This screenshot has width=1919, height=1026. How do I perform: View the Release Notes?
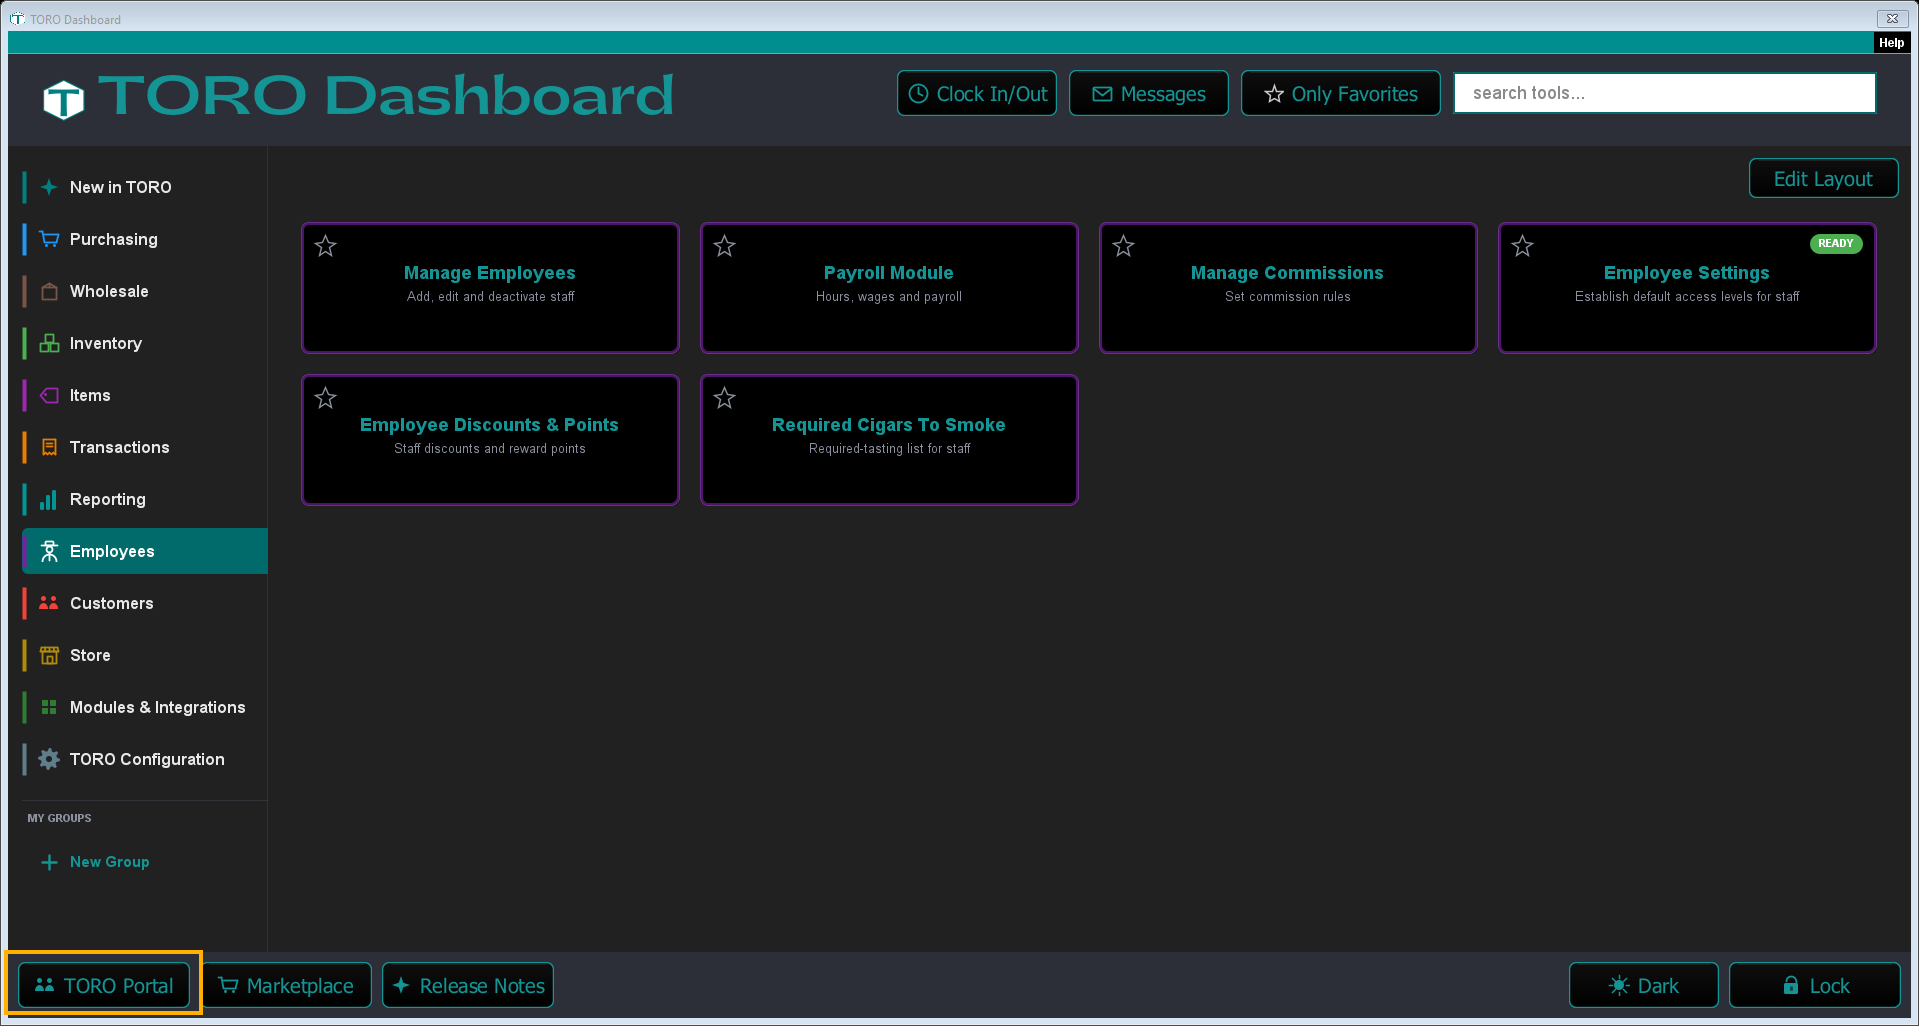[468, 986]
